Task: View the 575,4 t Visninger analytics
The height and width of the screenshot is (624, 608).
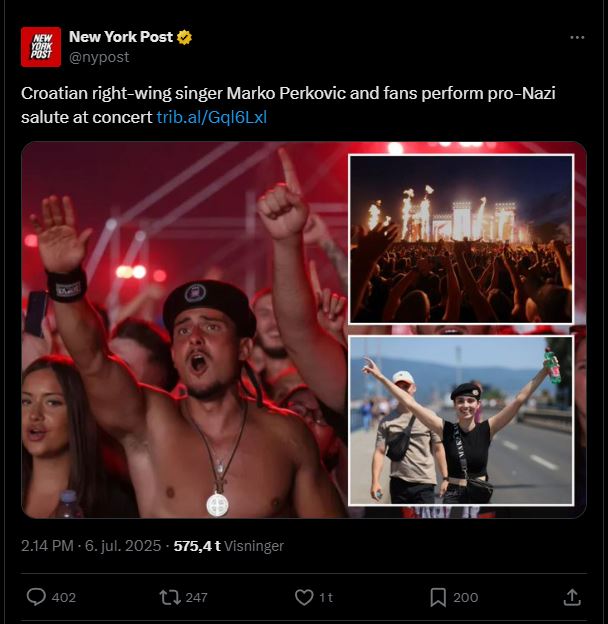Action: click(229, 546)
